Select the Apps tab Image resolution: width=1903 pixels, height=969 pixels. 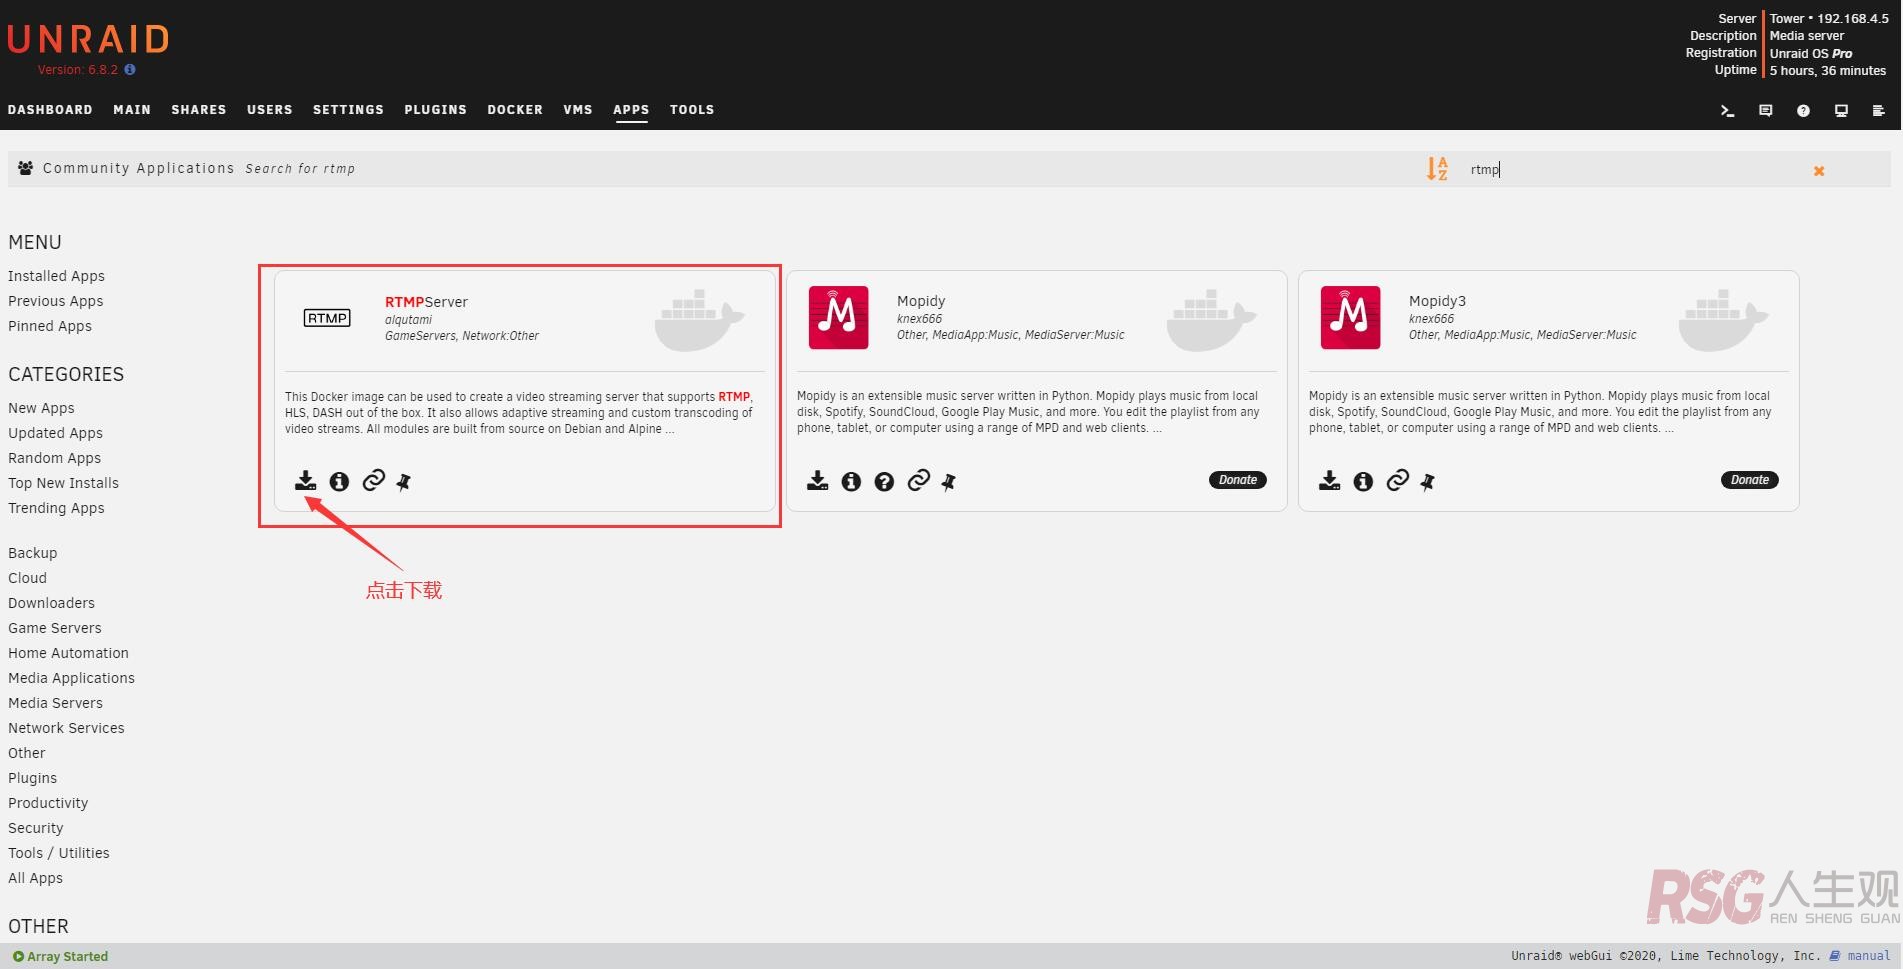[x=631, y=110]
